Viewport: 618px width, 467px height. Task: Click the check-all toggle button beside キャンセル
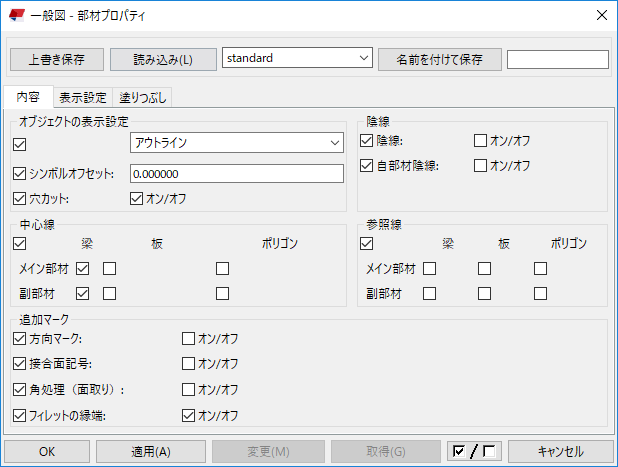tap(475, 451)
